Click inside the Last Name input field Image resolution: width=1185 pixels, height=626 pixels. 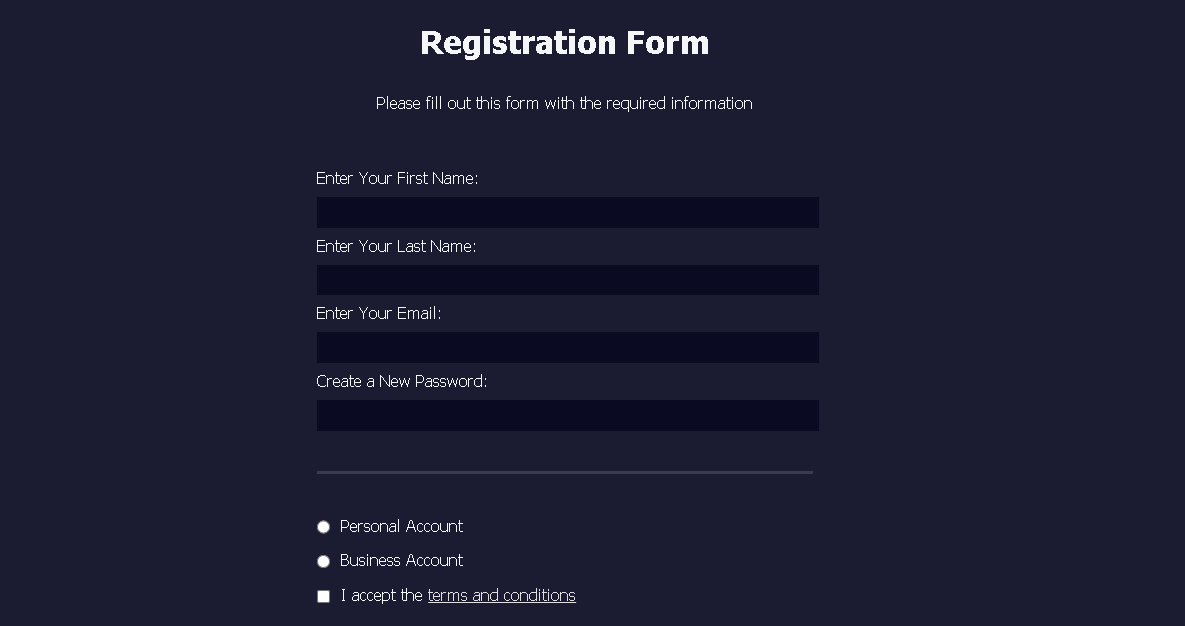point(567,280)
